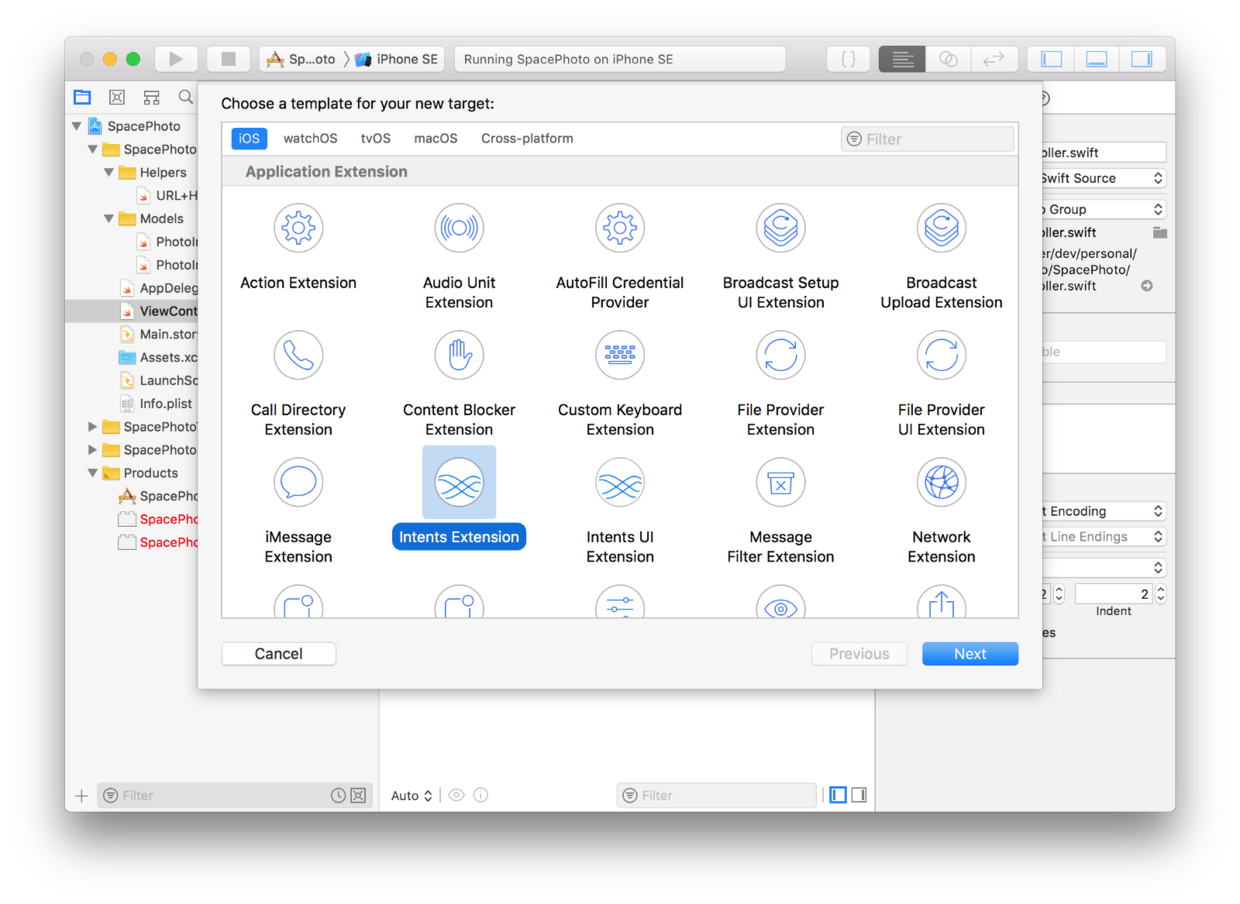The height and width of the screenshot is (904, 1240).
Task: Switch to the macOS tab
Action: 436,139
